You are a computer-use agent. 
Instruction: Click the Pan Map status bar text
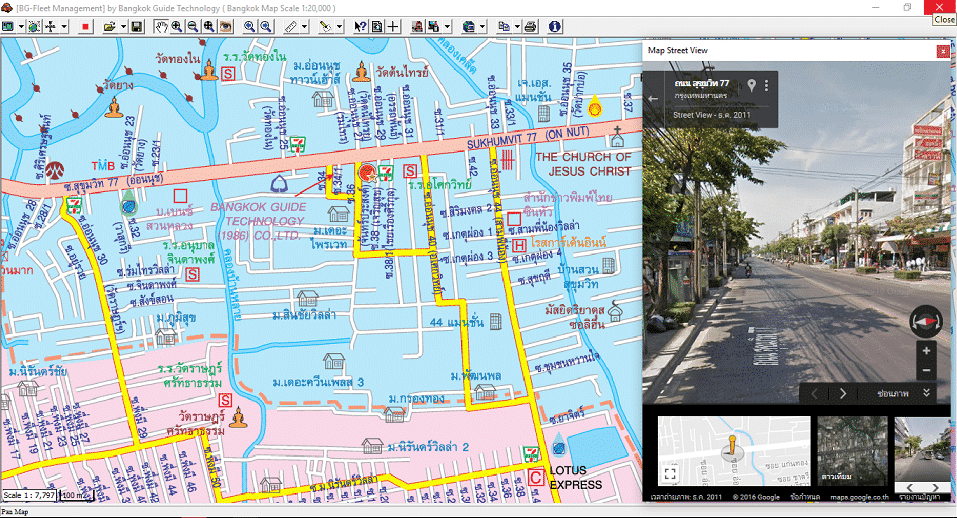click(15, 512)
